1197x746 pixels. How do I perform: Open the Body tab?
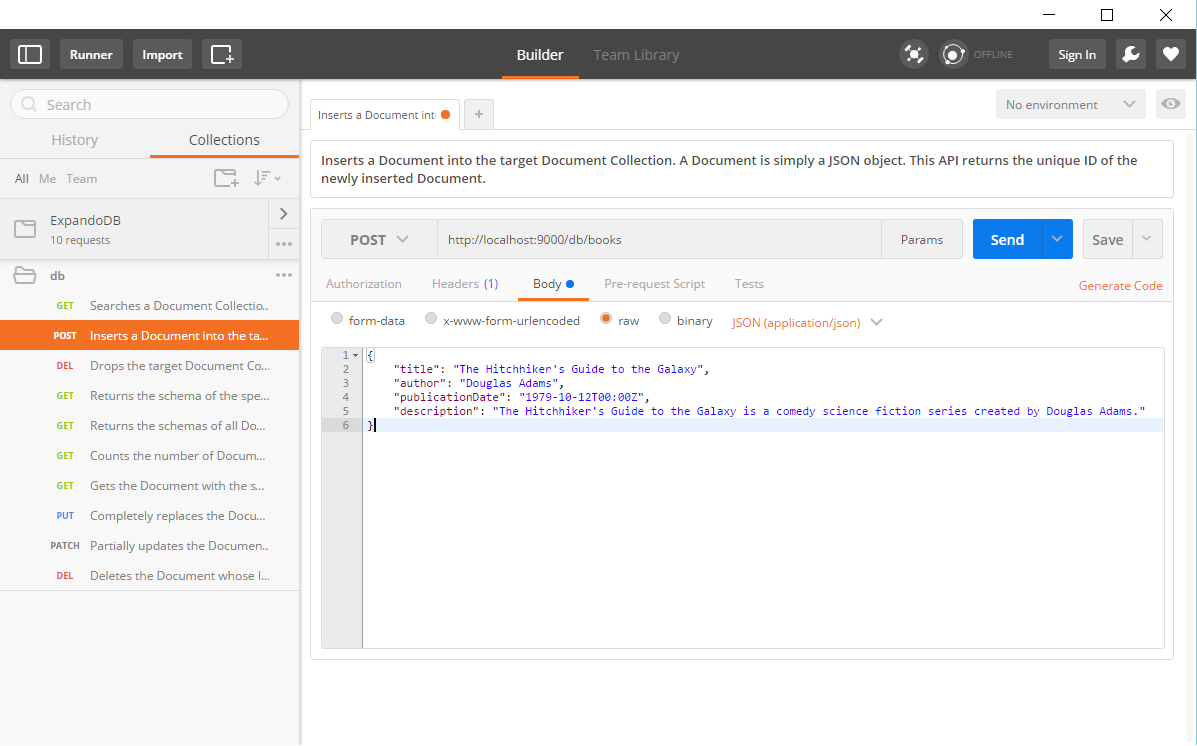[x=553, y=284]
